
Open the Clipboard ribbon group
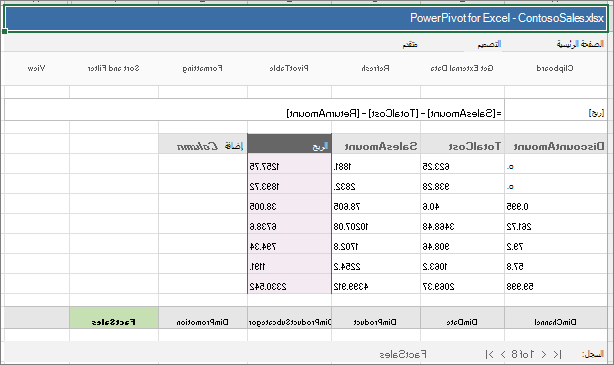tap(554, 68)
